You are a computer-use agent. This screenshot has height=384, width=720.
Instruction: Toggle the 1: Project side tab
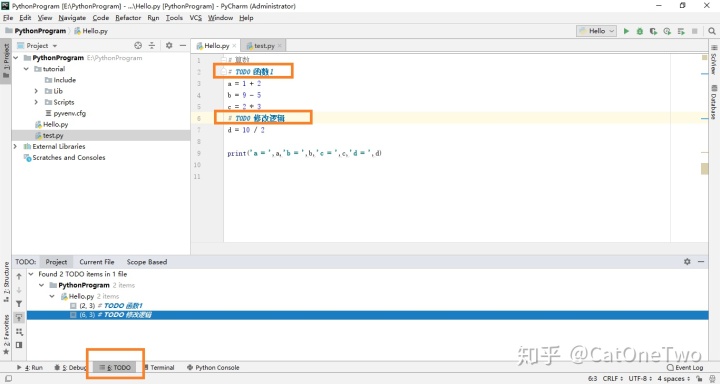click(6, 61)
